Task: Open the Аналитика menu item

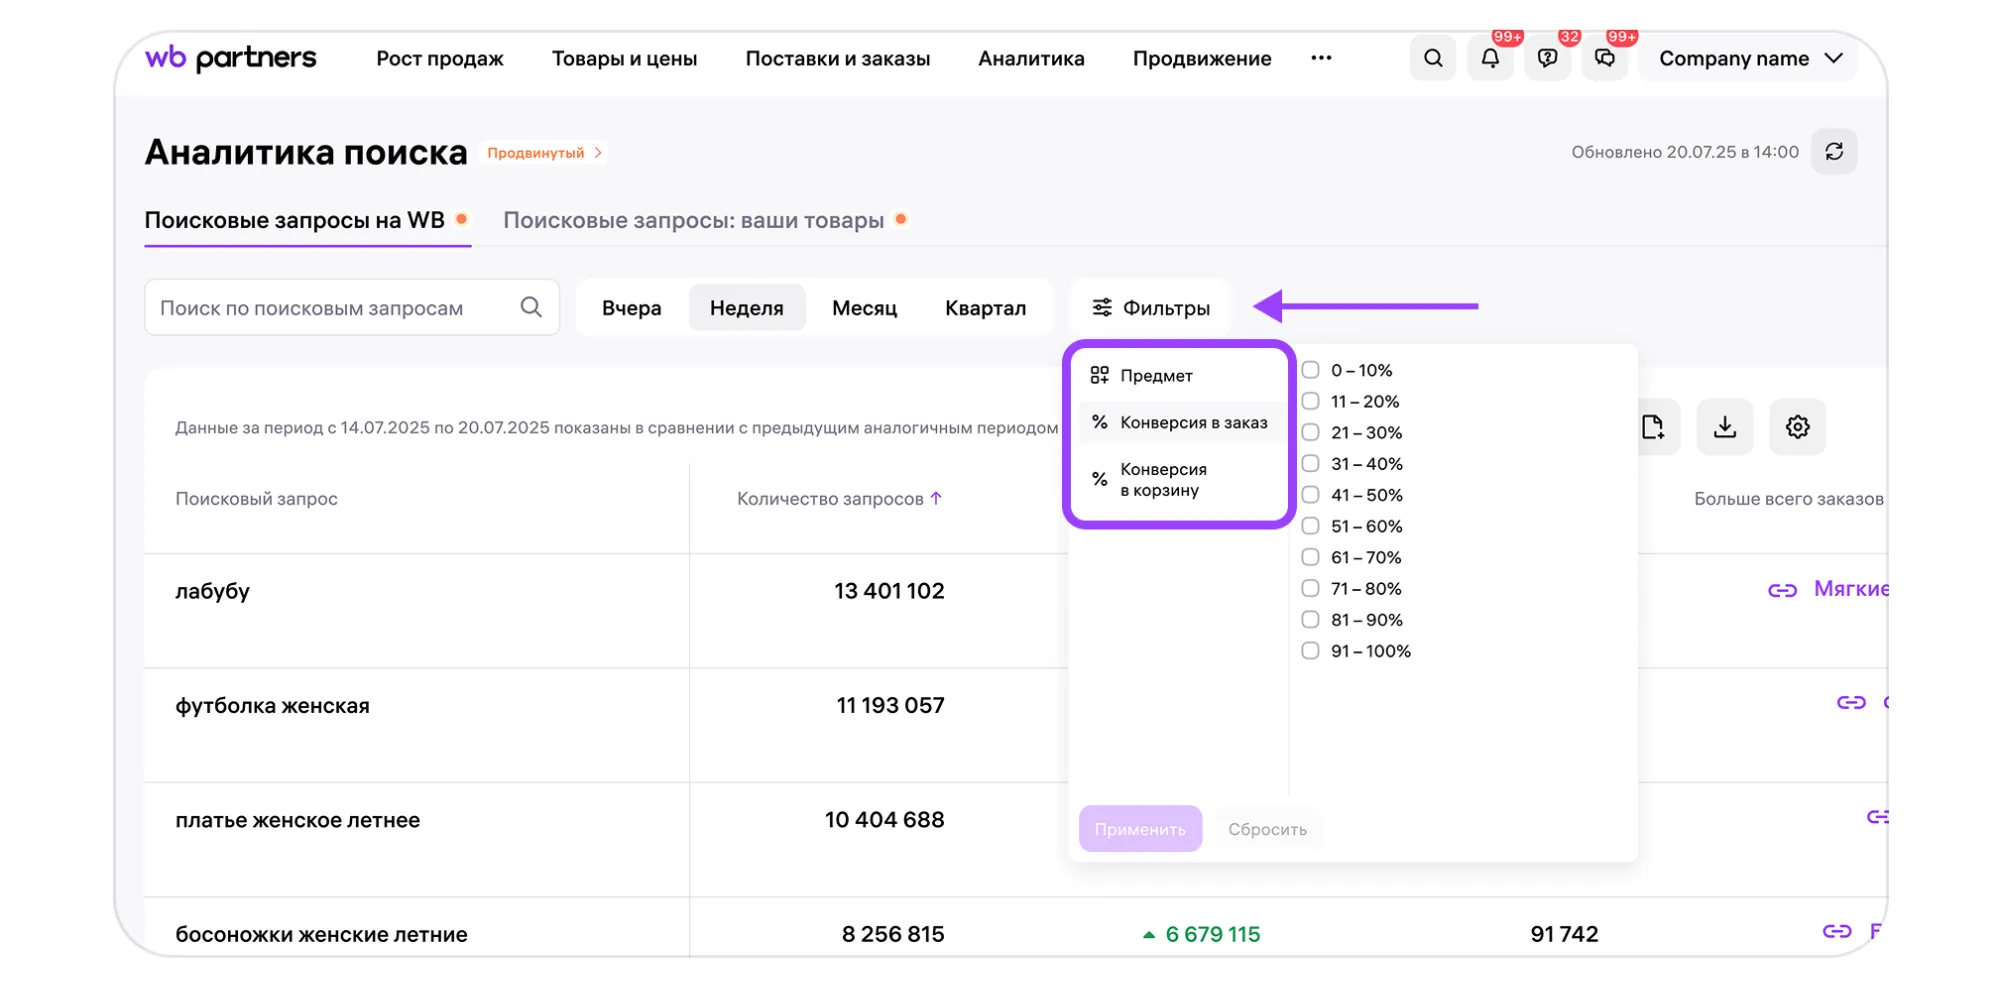Action: 1030,59
